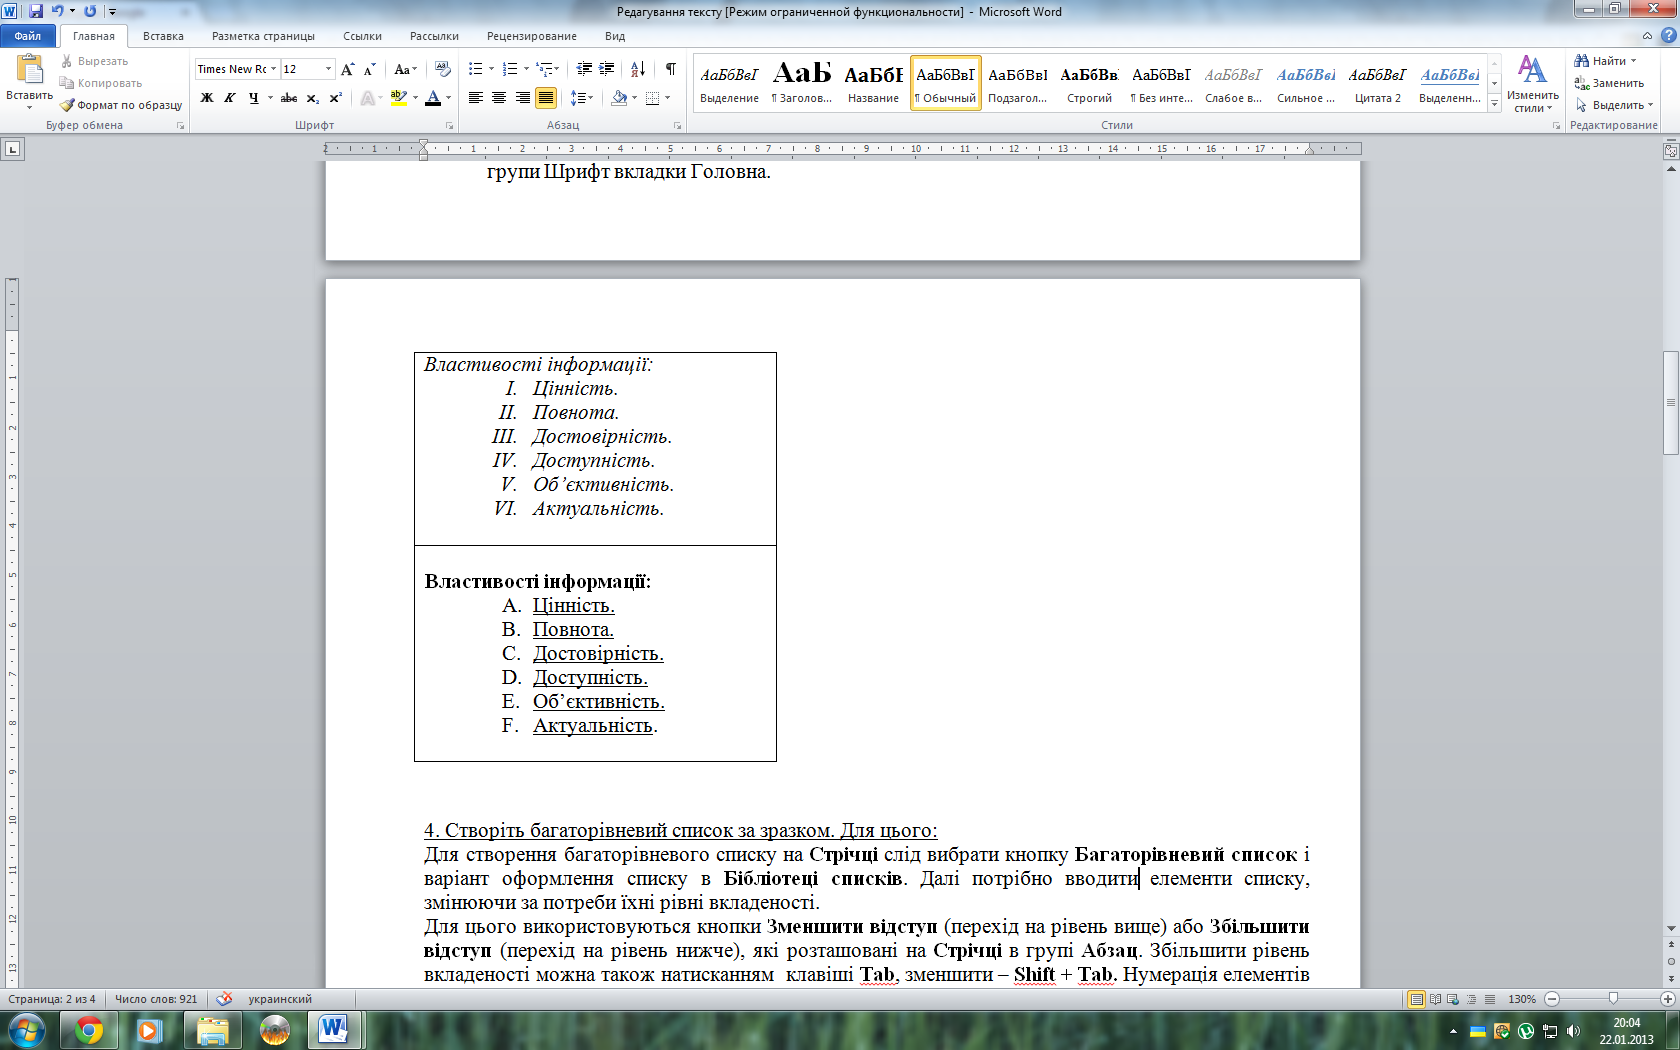Click the Grow Font icon
Image resolution: width=1680 pixels, height=1050 pixels.
tap(347, 69)
